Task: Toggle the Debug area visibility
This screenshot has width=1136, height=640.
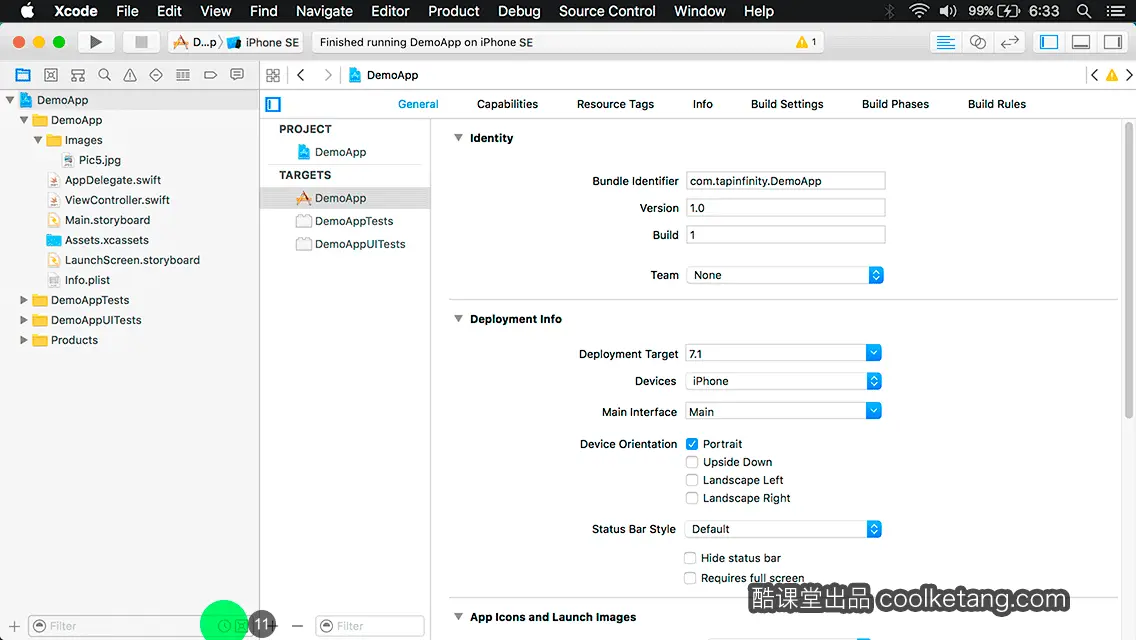Action: 1081,42
